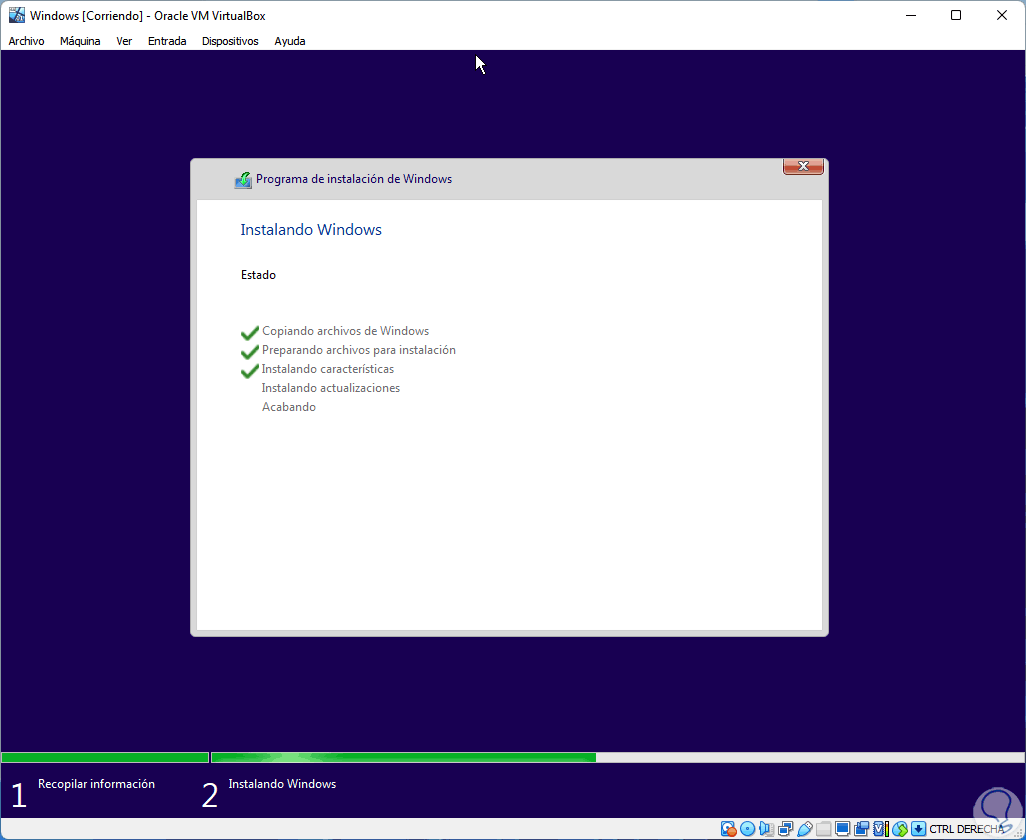Click the Copiando archivos de Windows text
The height and width of the screenshot is (840, 1026).
345,331
